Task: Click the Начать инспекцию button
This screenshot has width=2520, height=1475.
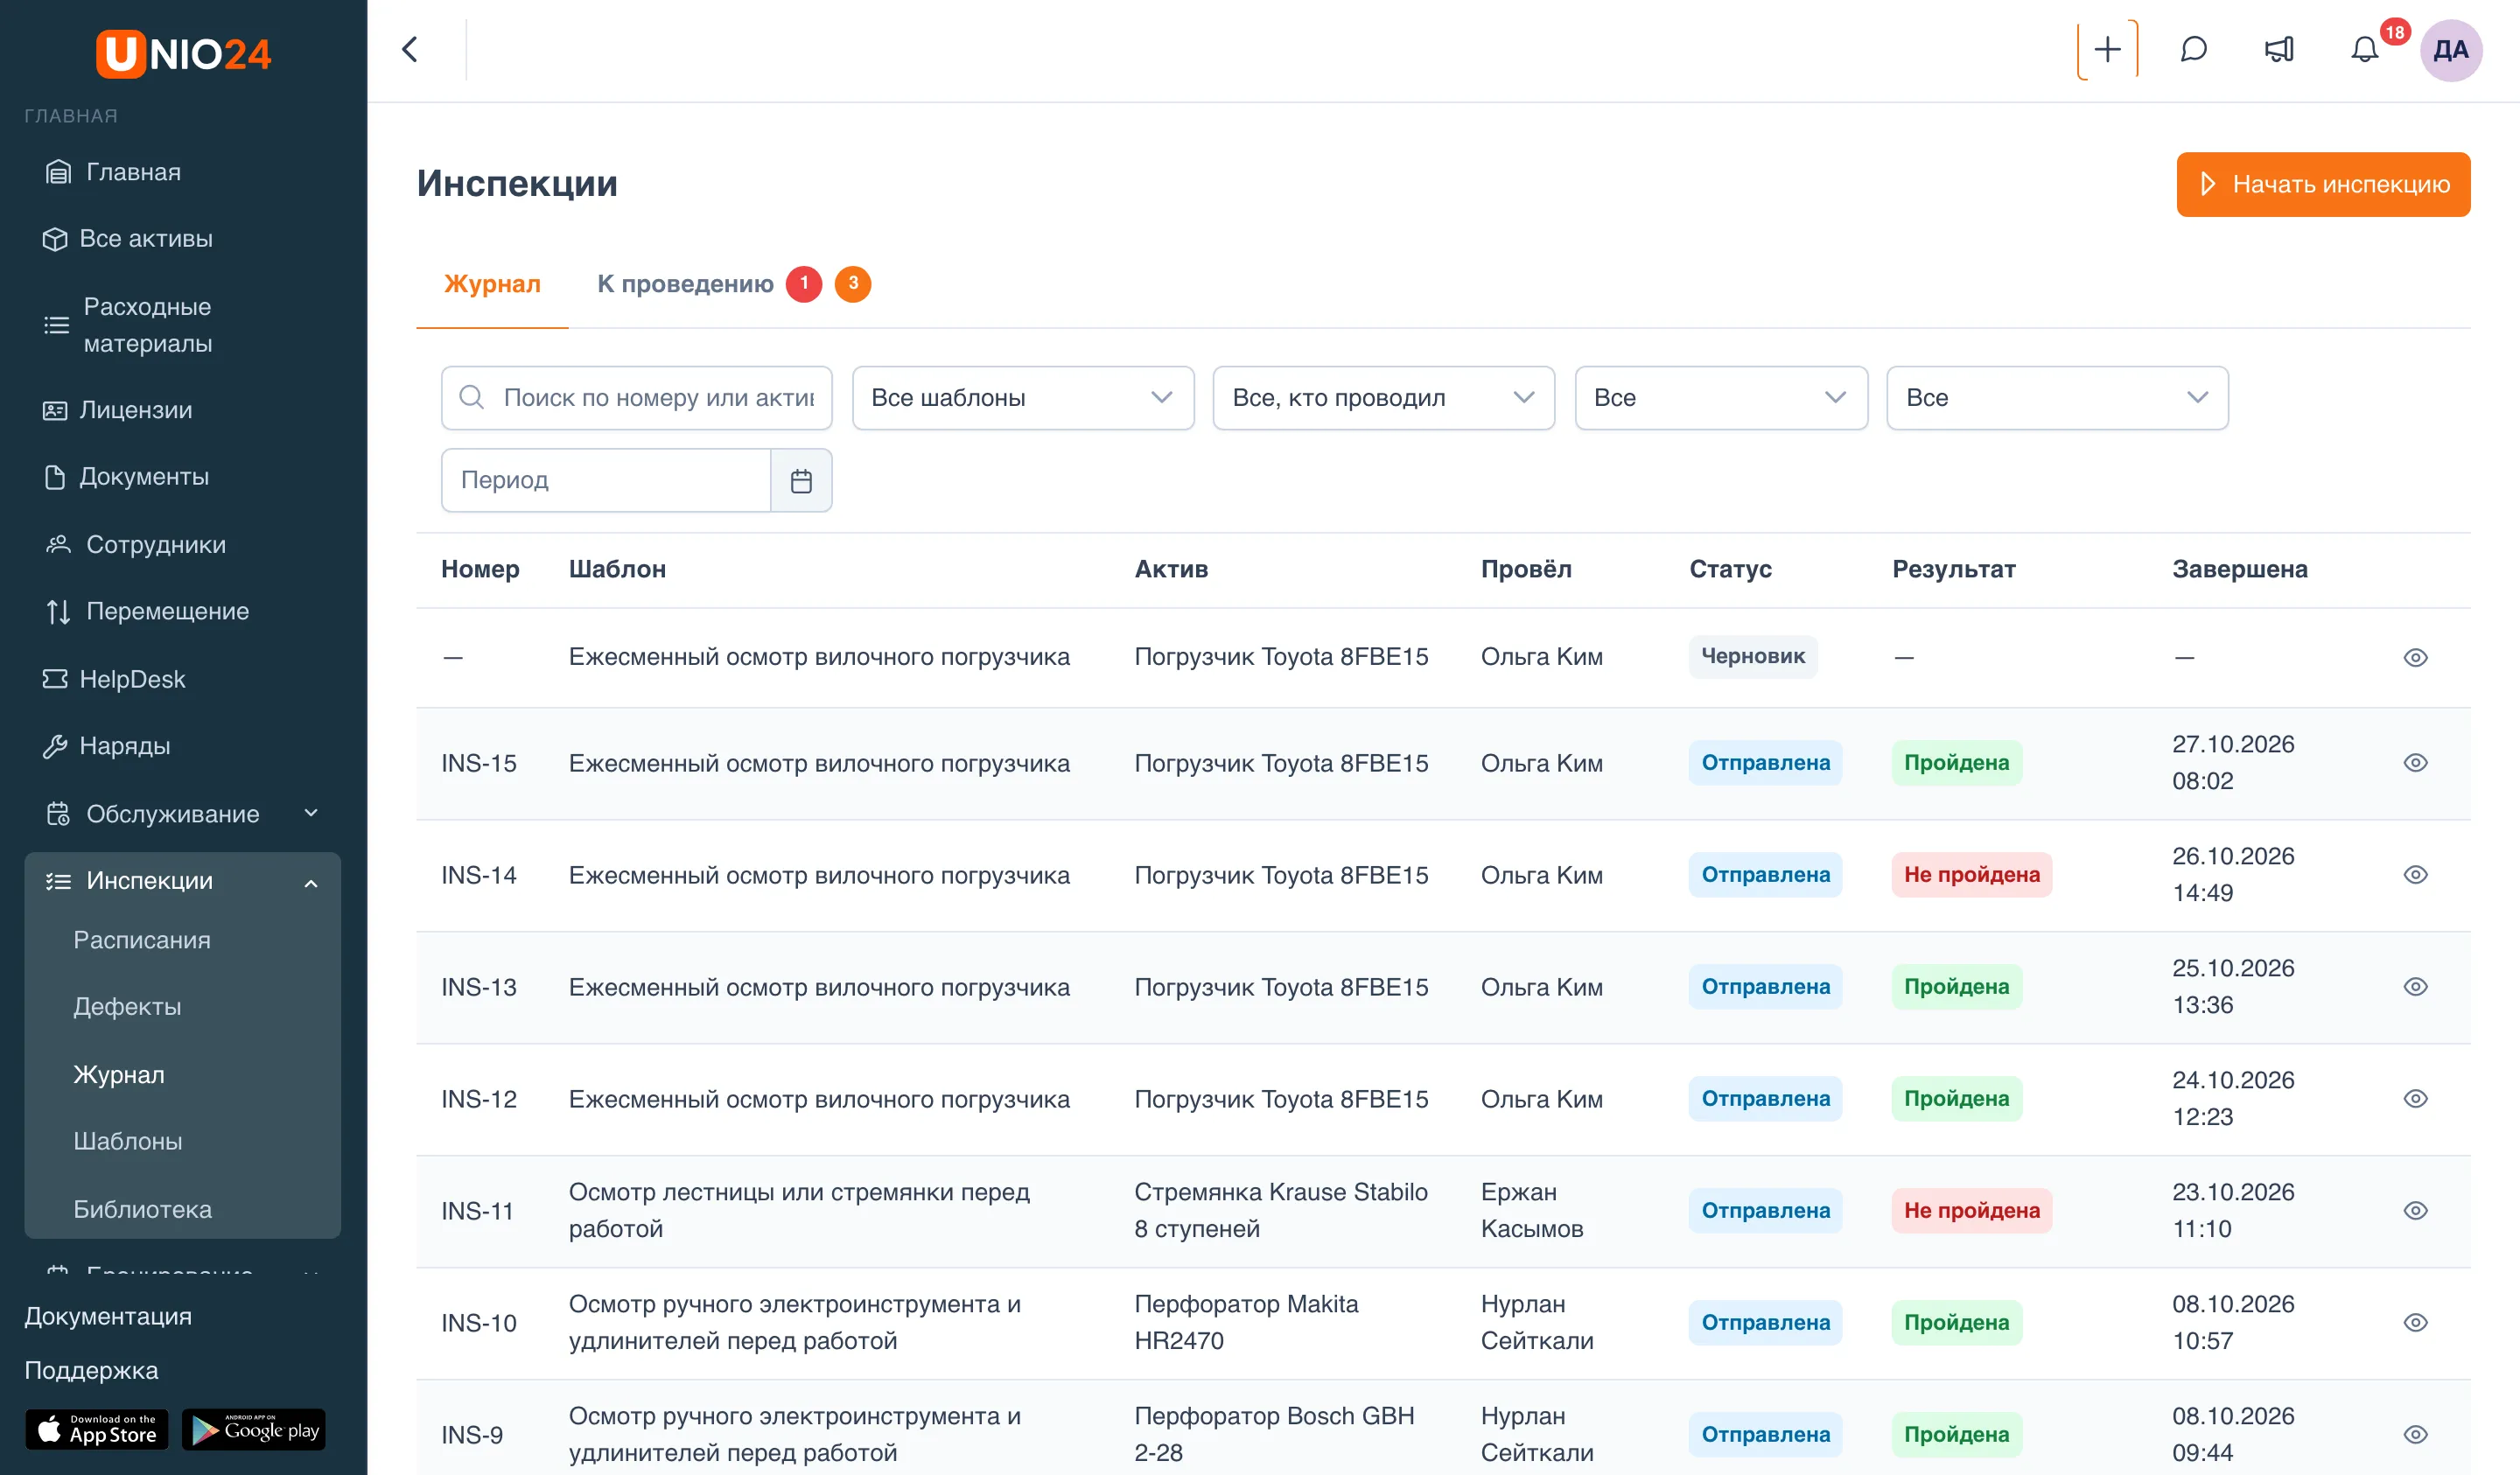Action: coord(2323,185)
